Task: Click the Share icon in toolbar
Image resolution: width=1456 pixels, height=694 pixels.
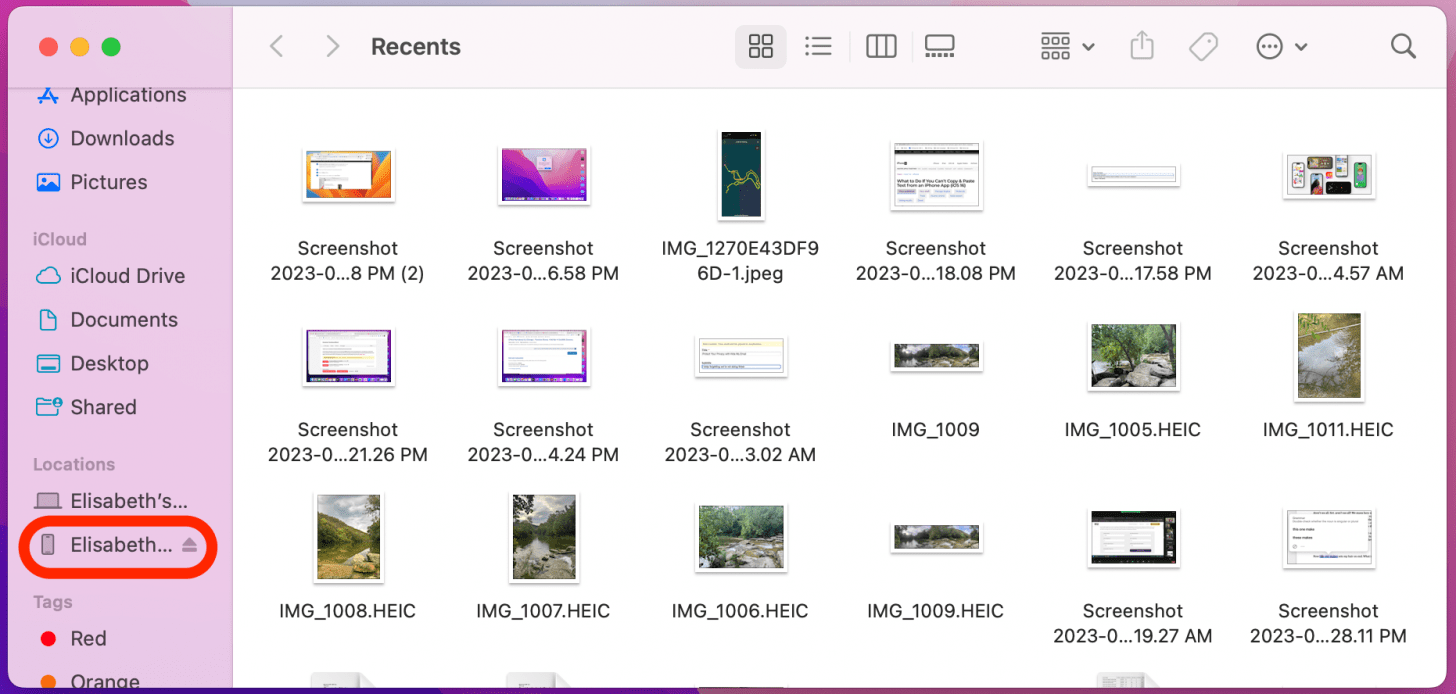Action: (1142, 46)
